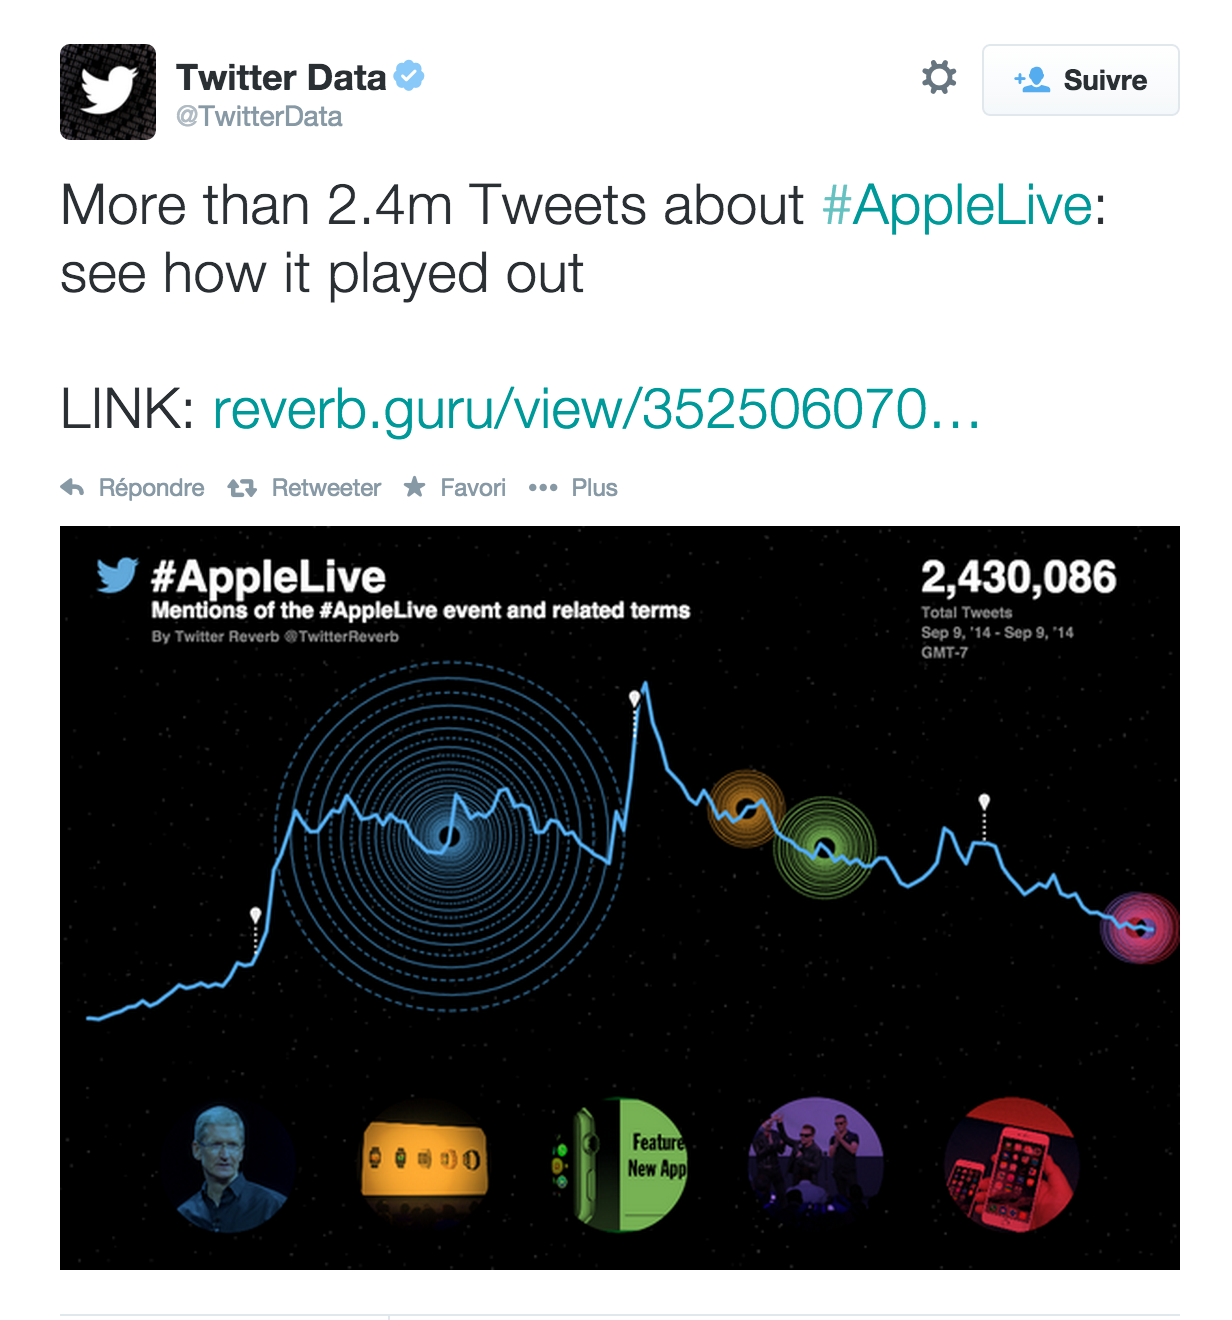Click the Twitter bird logo in chart
Image resolution: width=1232 pixels, height=1320 pixels.
tap(117, 575)
